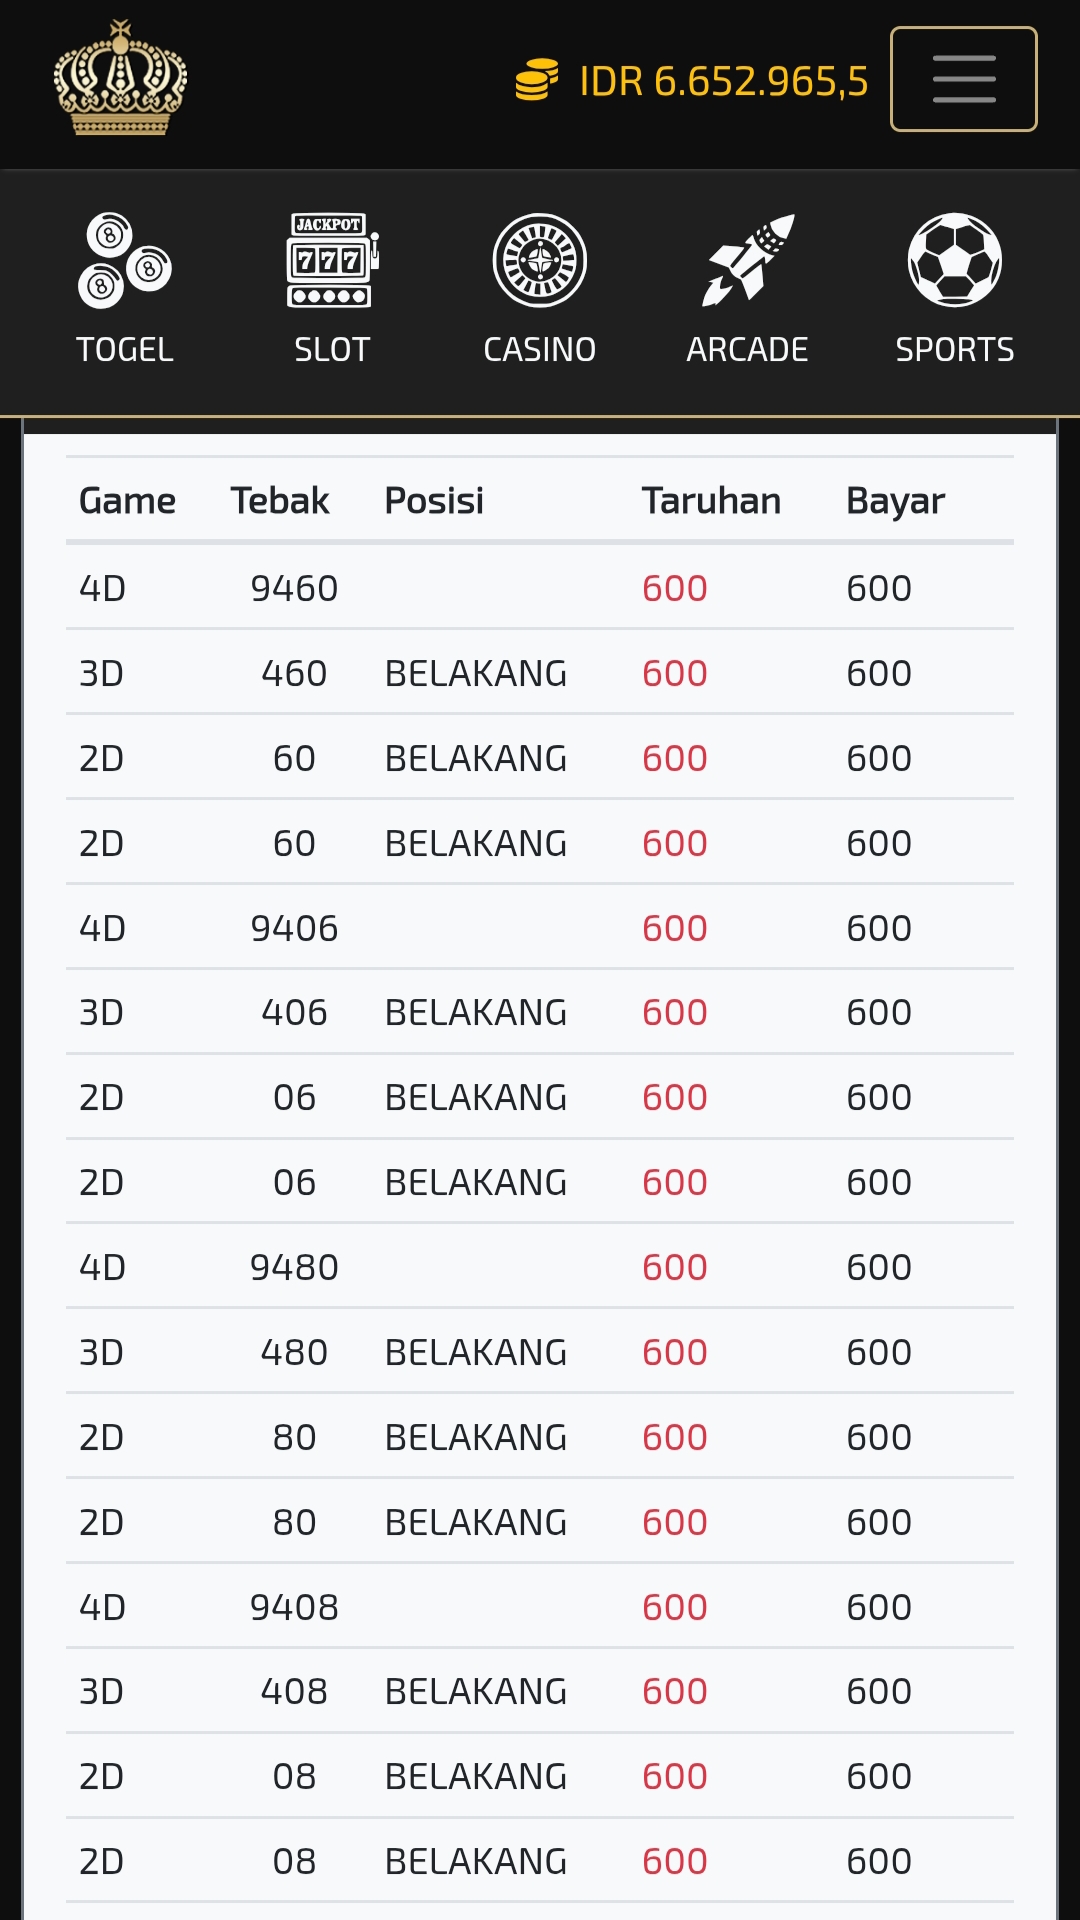This screenshot has width=1080, height=1920.
Task: Click the Taruhan column header
Action: (x=711, y=500)
